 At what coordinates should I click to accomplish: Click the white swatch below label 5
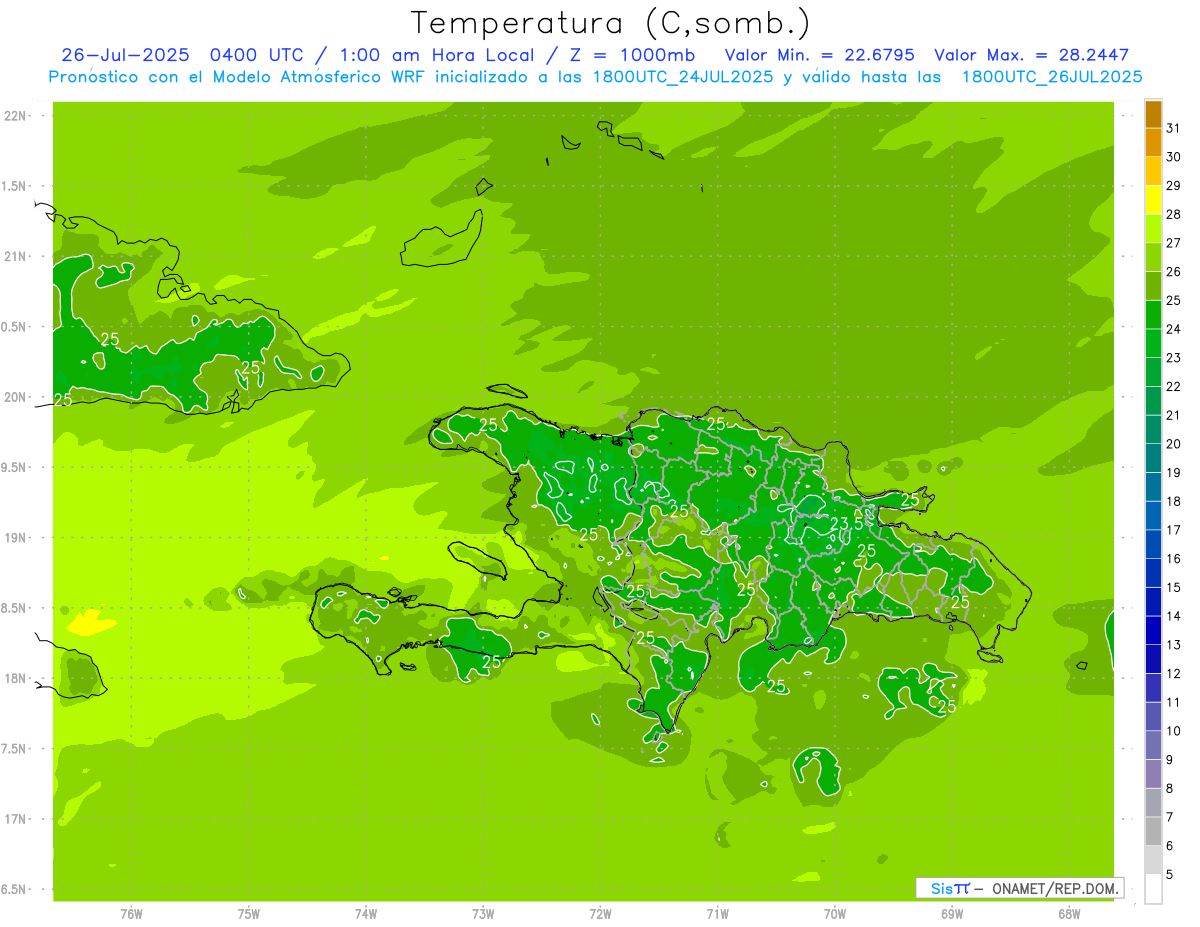coord(1153,889)
